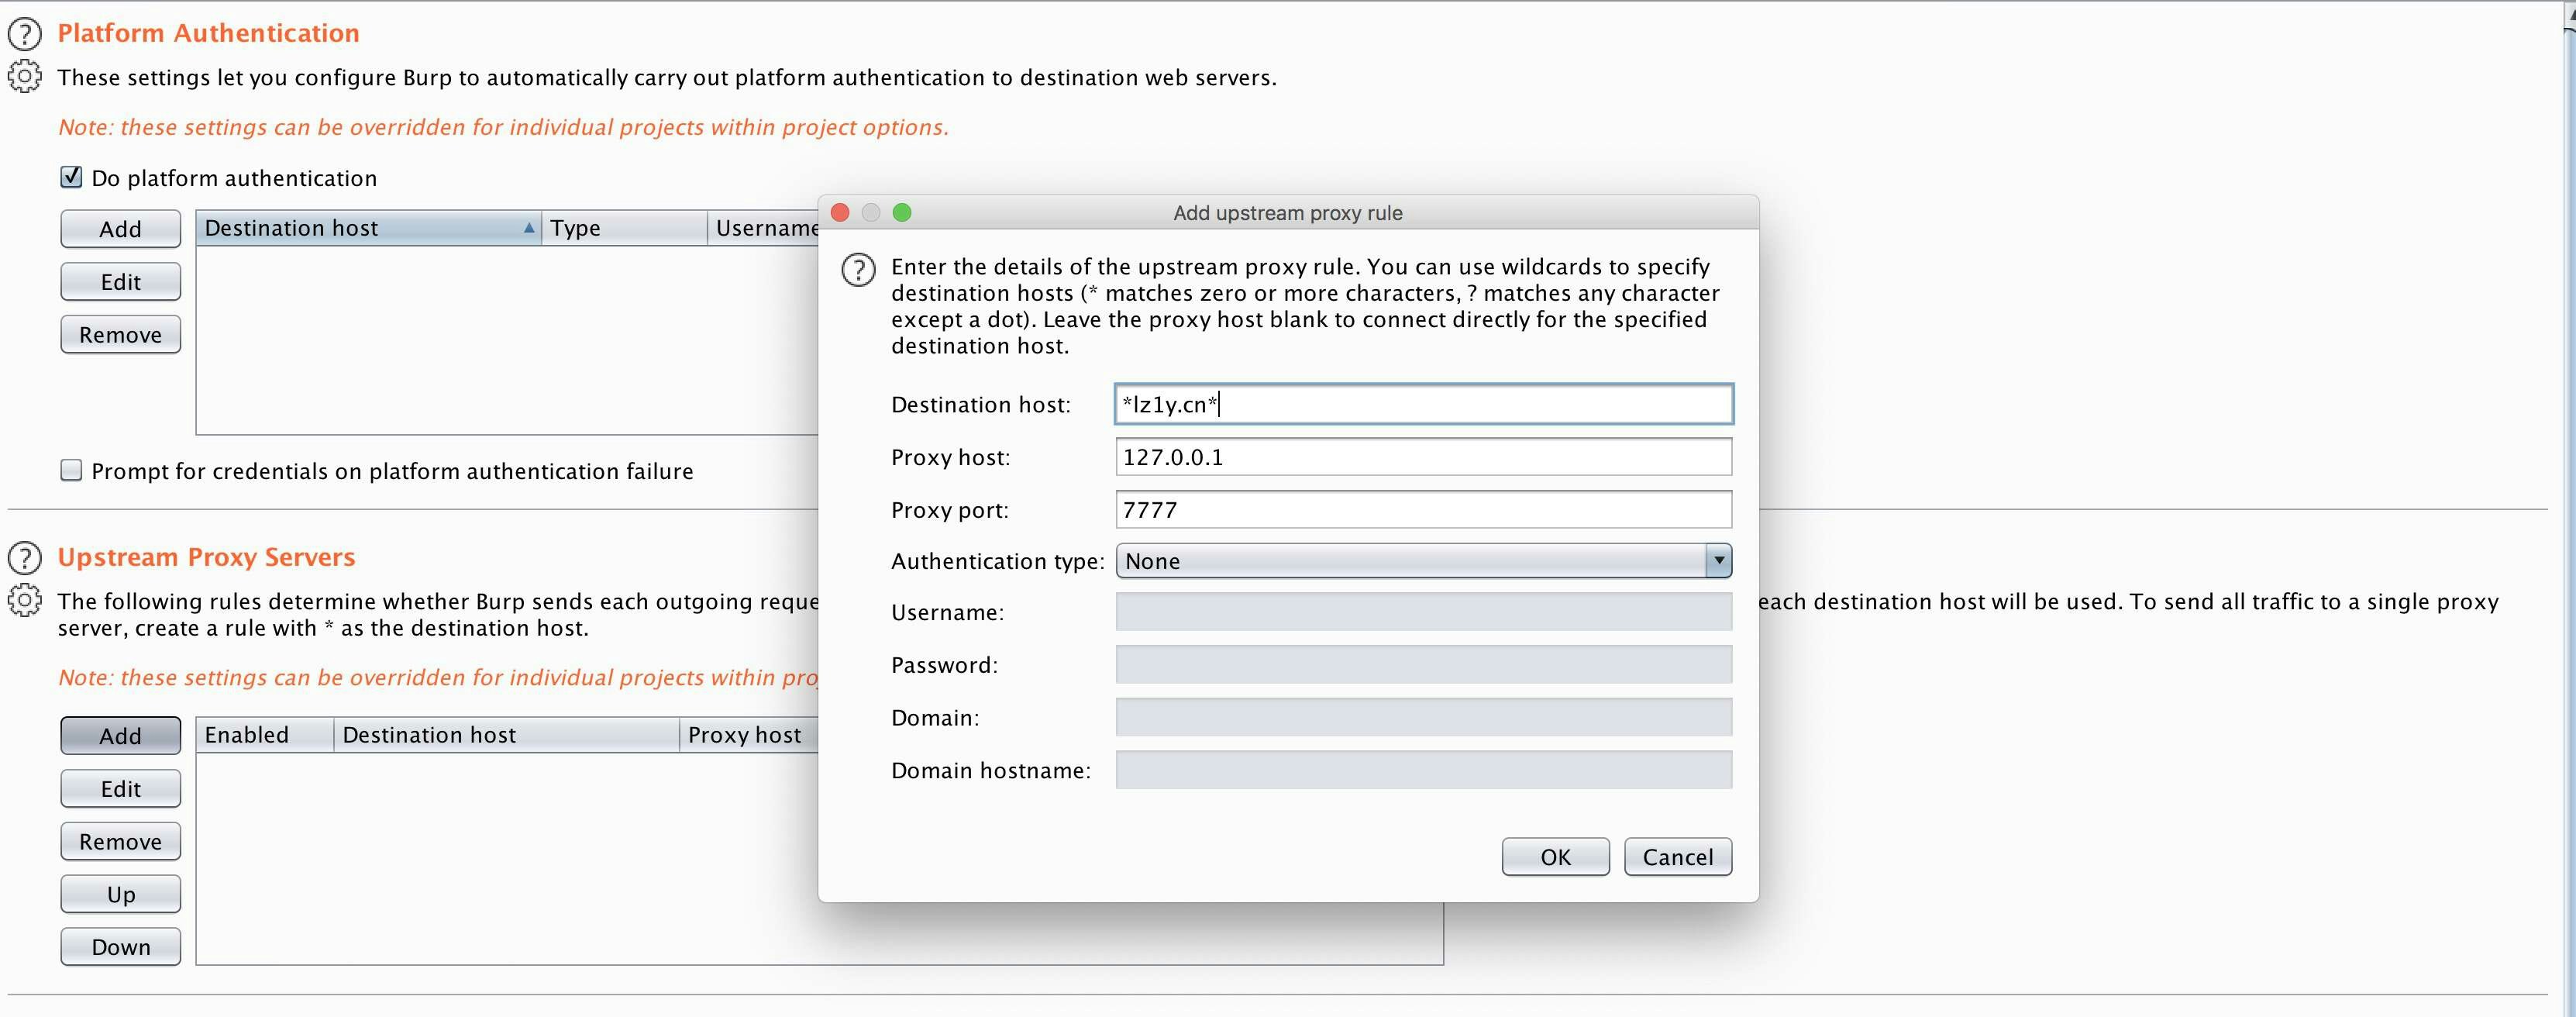Click the Platform Authentication help icon
This screenshot has height=1017, width=2576.
(25, 34)
